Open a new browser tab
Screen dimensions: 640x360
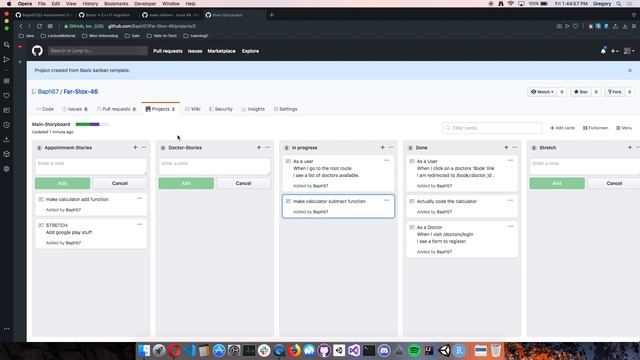point(271,15)
